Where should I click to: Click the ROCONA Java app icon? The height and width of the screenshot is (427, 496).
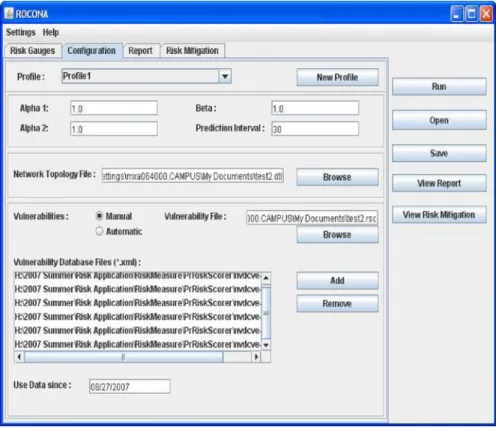coord(9,14)
